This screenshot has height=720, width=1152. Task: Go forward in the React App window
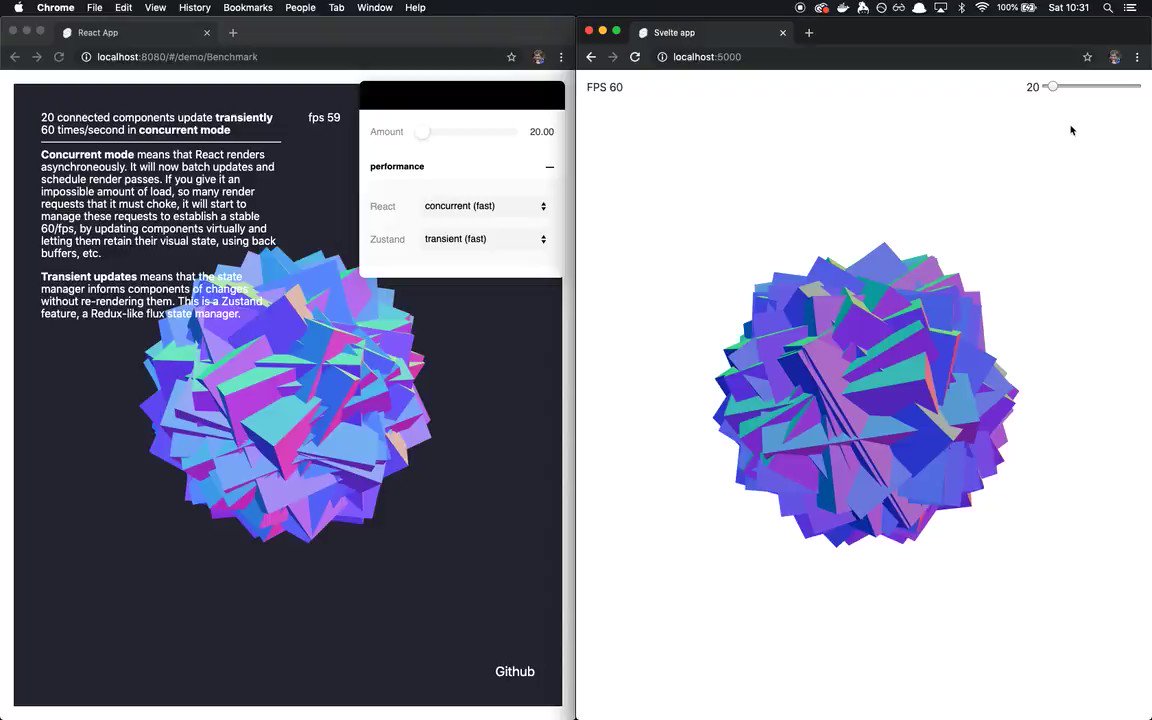click(x=37, y=57)
